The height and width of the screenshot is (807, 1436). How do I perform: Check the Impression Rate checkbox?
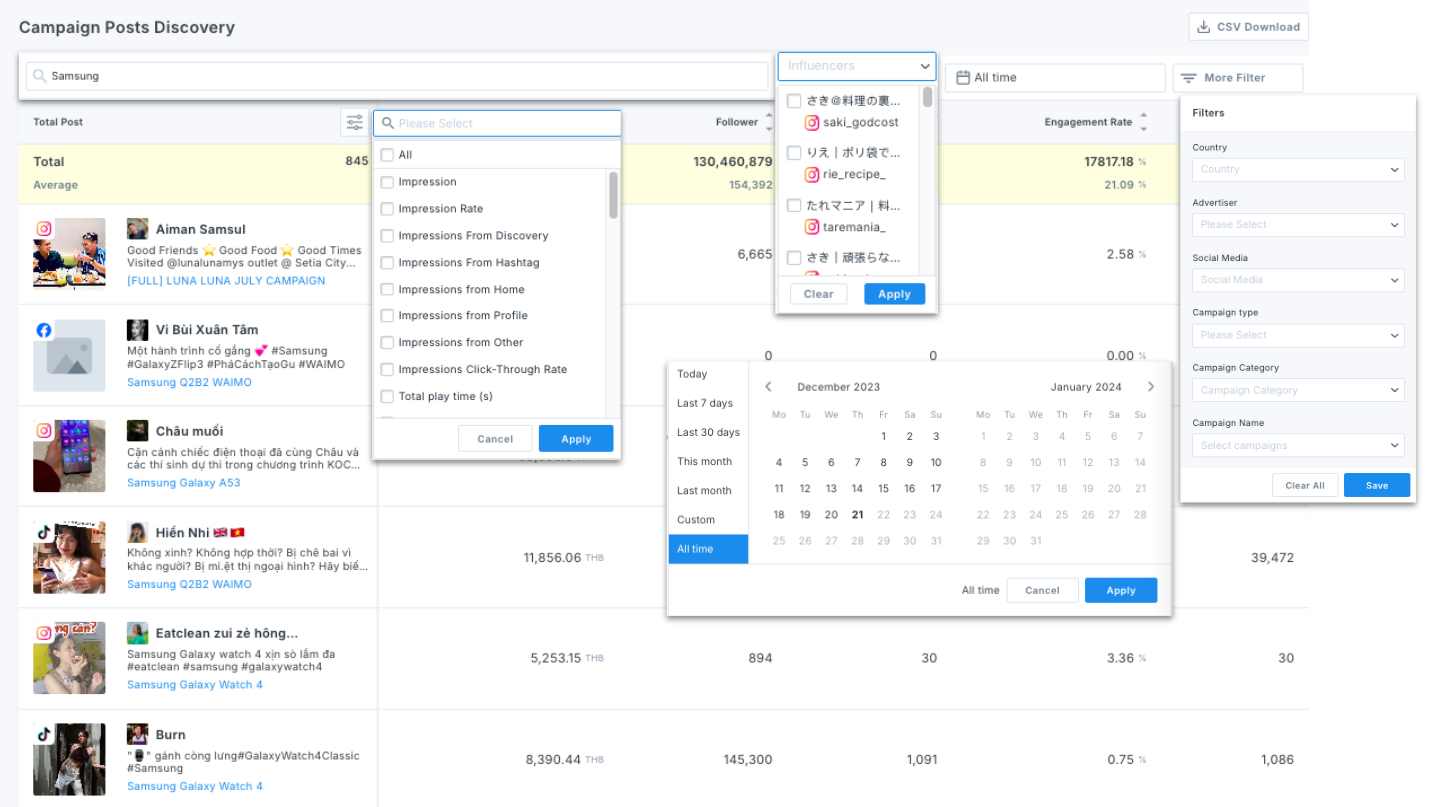click(x=387, y=209)
